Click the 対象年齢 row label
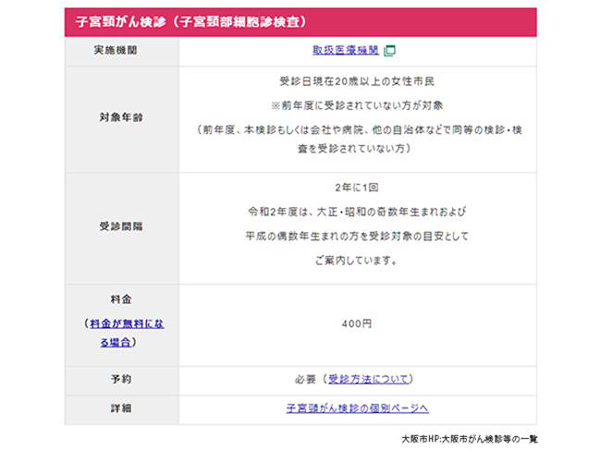The height and width of the screenshot is (450, 600). tap(121, 117)
